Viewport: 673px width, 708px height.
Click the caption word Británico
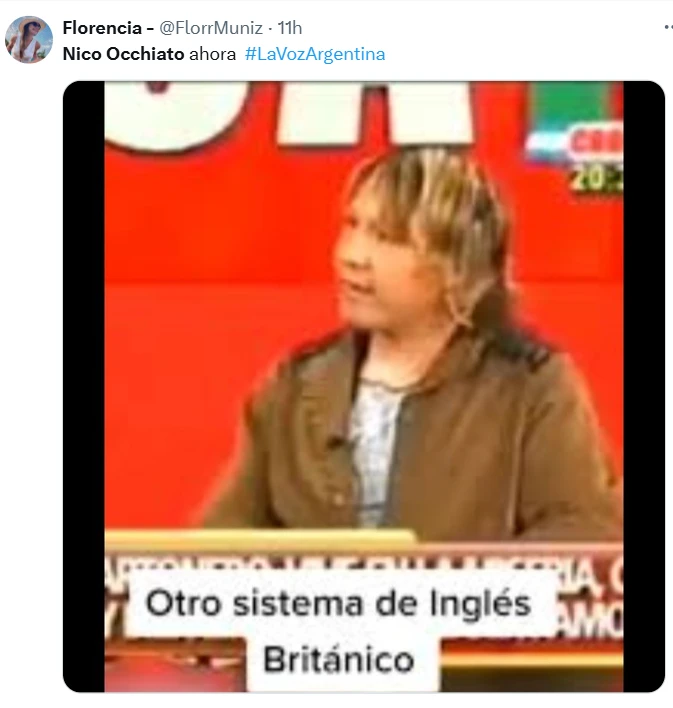[339, 660]
